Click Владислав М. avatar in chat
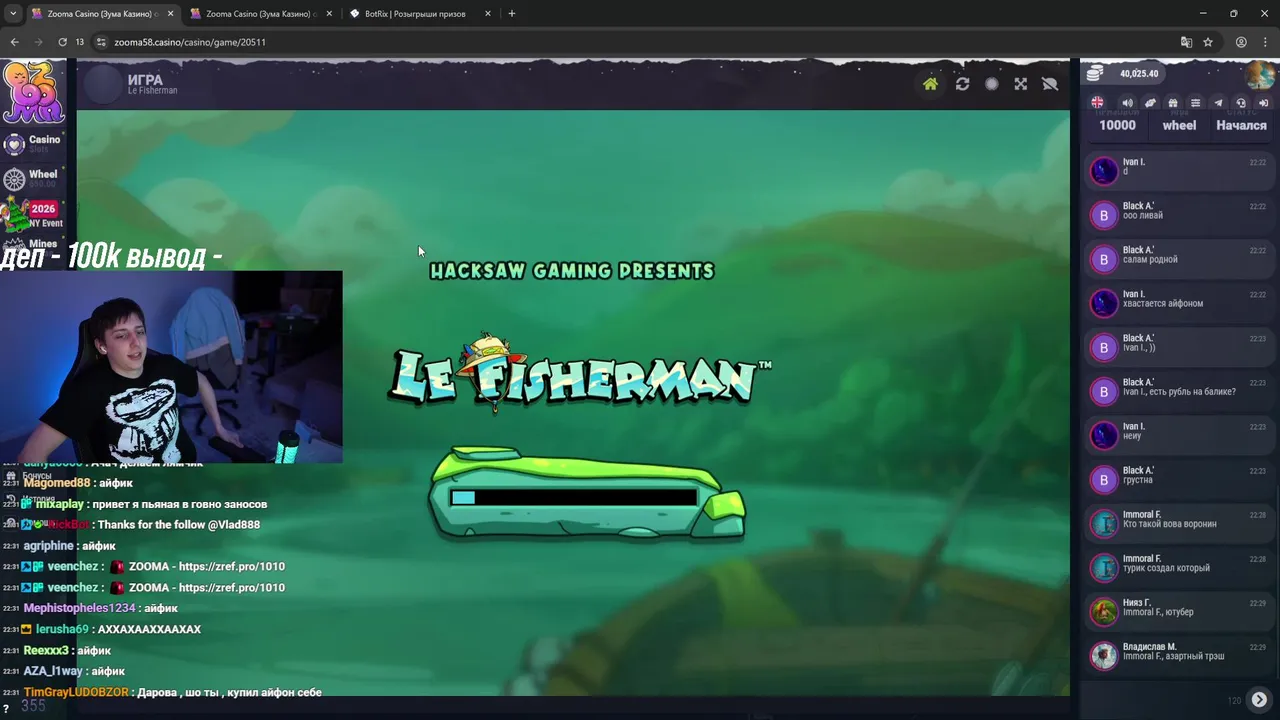1280x720 pixels. [1104, 655]
